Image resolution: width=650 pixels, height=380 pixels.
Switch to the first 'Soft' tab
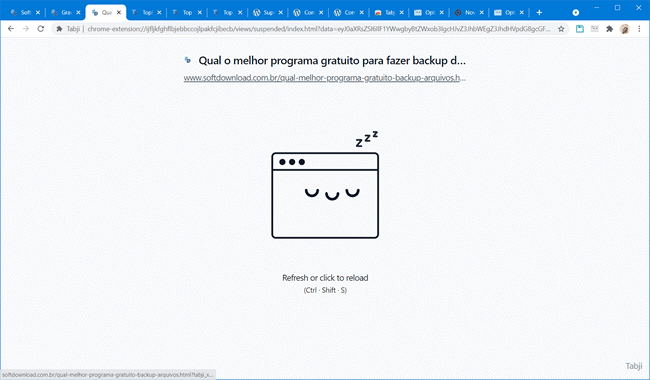tap(22, 12)
